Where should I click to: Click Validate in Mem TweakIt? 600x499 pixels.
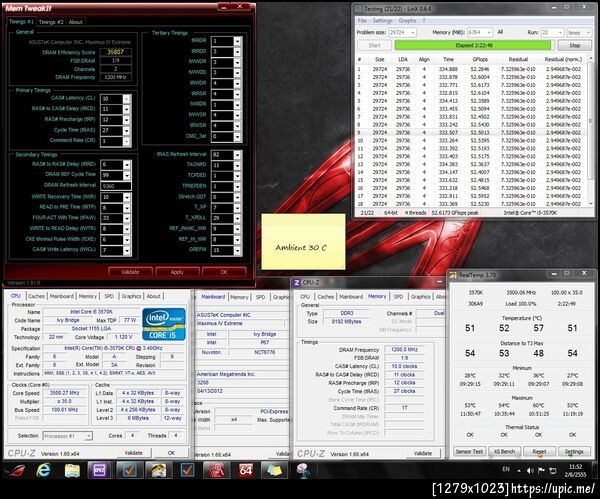130,272
